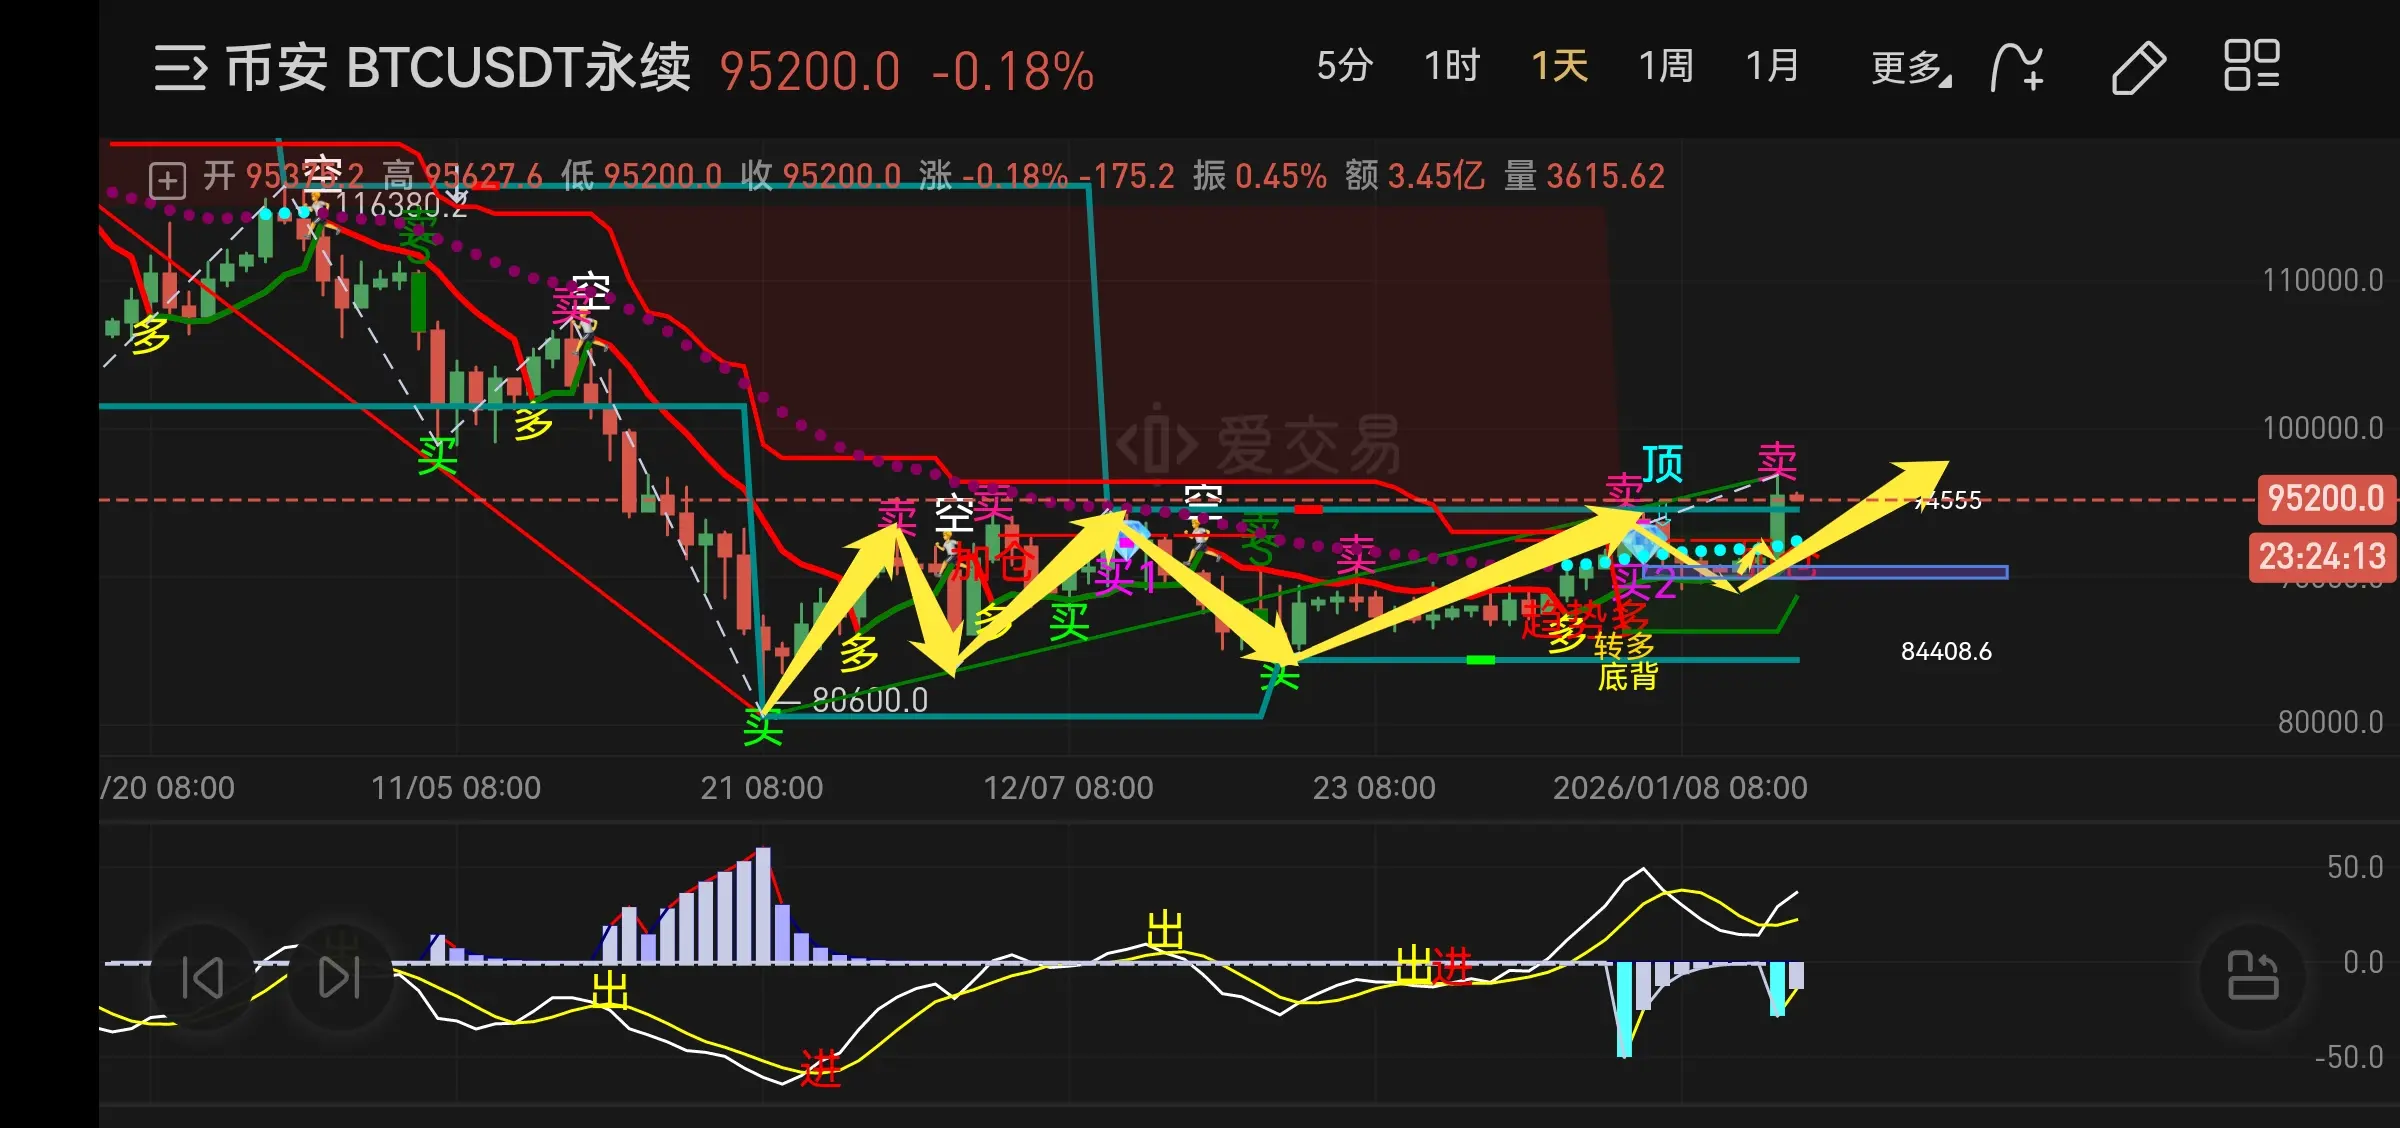Click the 23:24:13 countdown label
Image resolution: width=2400 pixels, height=1128 pixels.
2322,556
